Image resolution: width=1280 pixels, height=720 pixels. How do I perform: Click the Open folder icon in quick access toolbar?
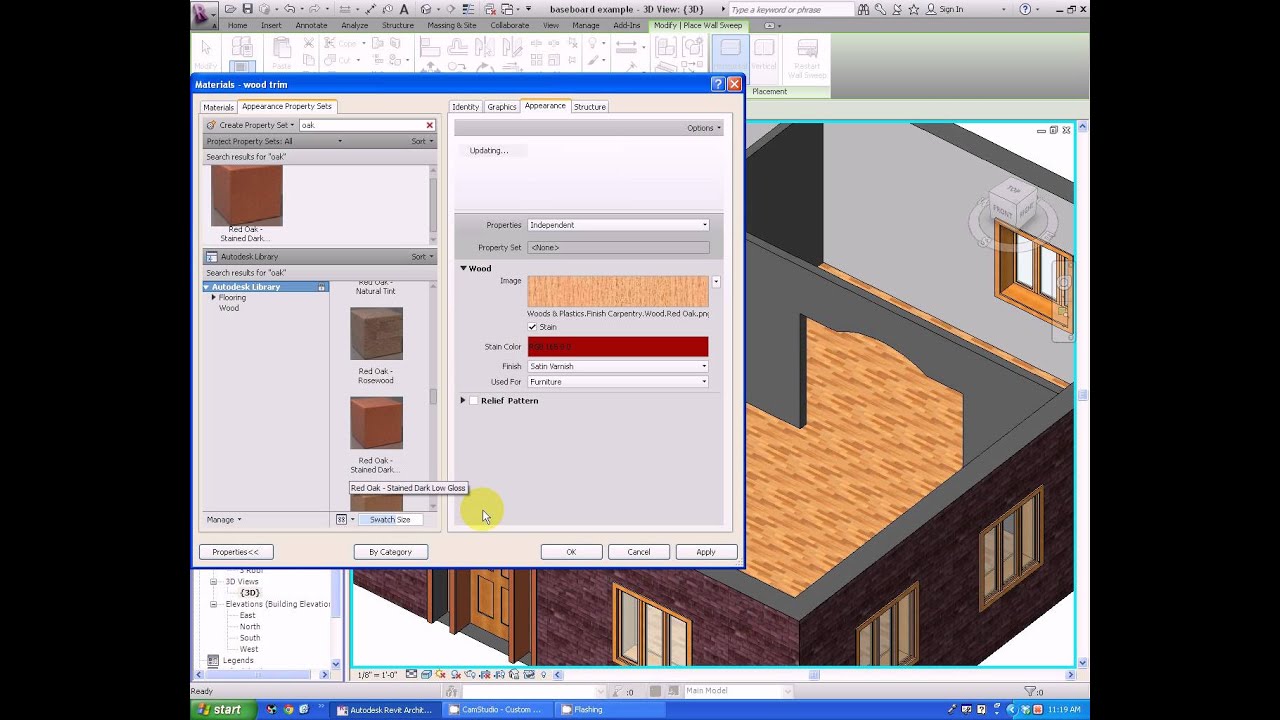coord(230,9)
